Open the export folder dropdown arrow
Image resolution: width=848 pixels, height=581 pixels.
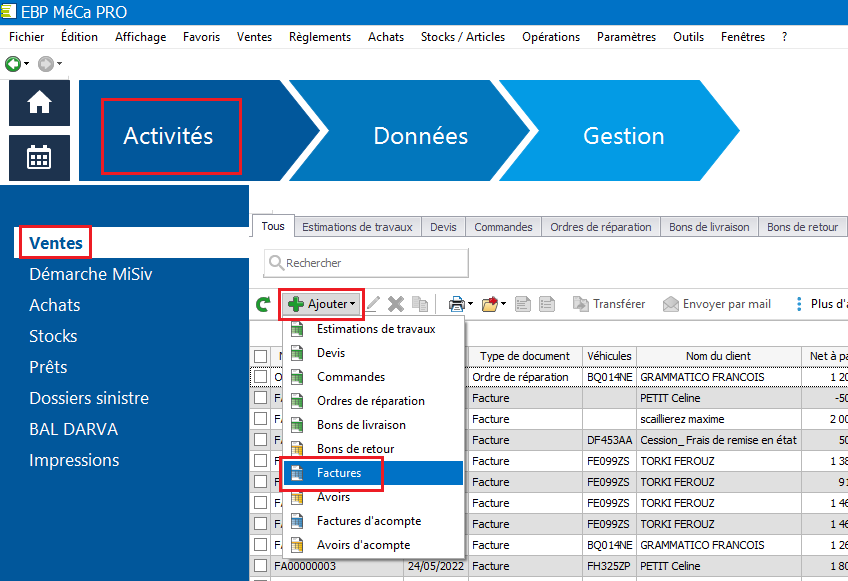pyautogui.click(x=504, y=304)
